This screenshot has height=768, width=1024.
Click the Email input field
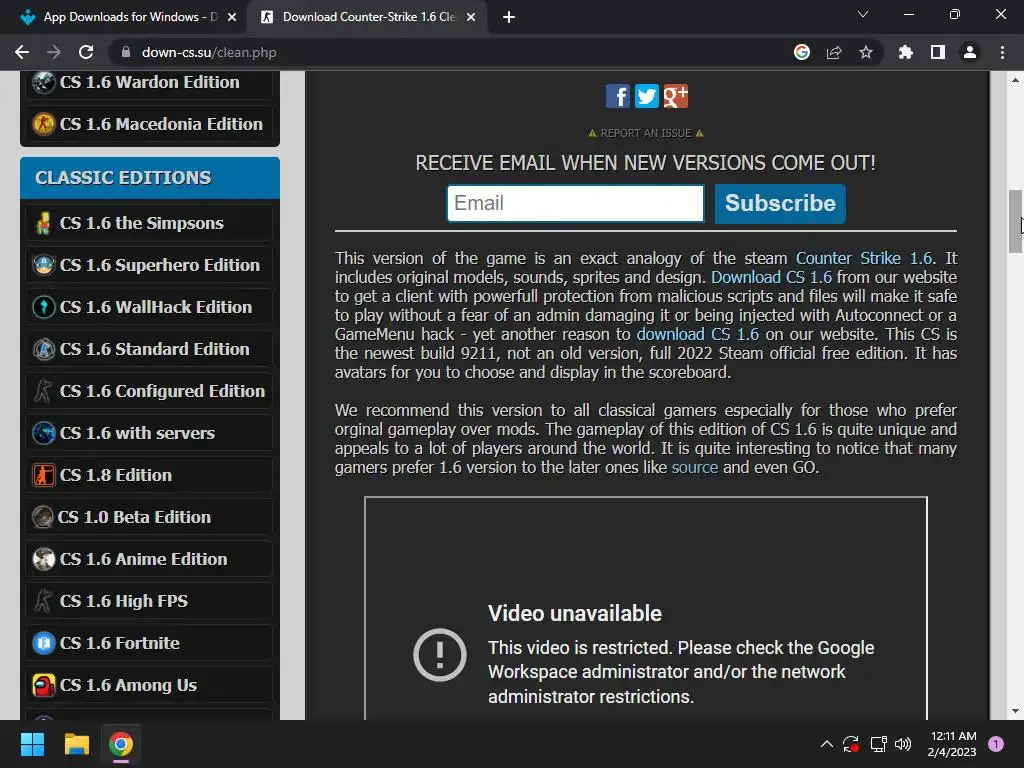click(x=575, y=203)
